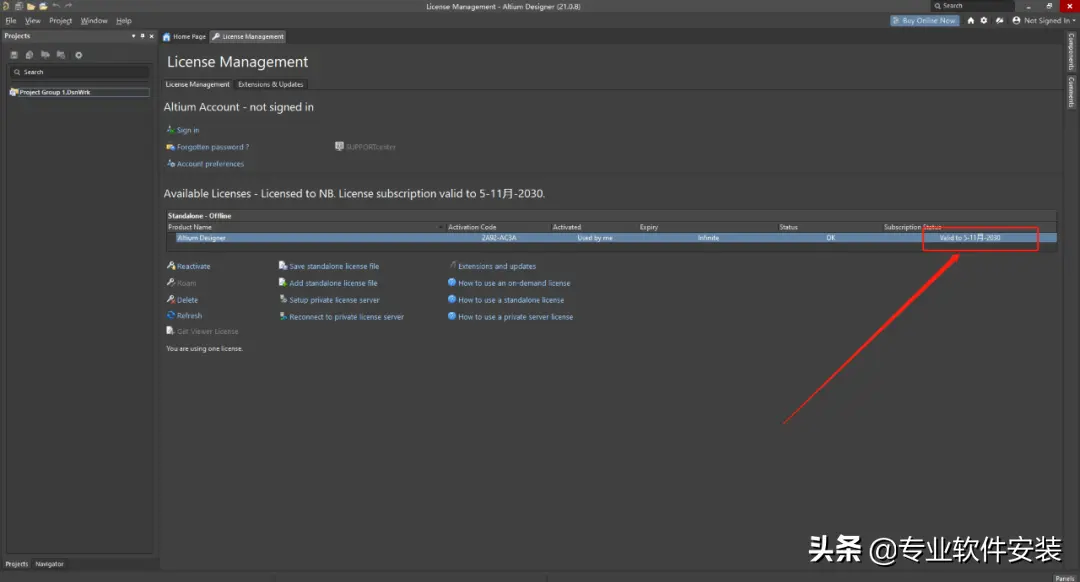
Task: Open the View menu
Action: point(32,21)
